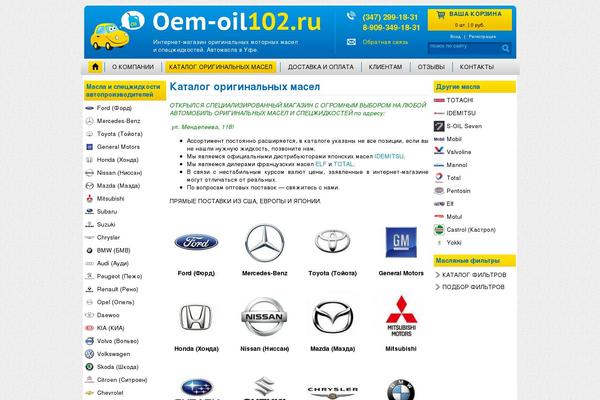Open Yokki in other oils list

[454, 243]
